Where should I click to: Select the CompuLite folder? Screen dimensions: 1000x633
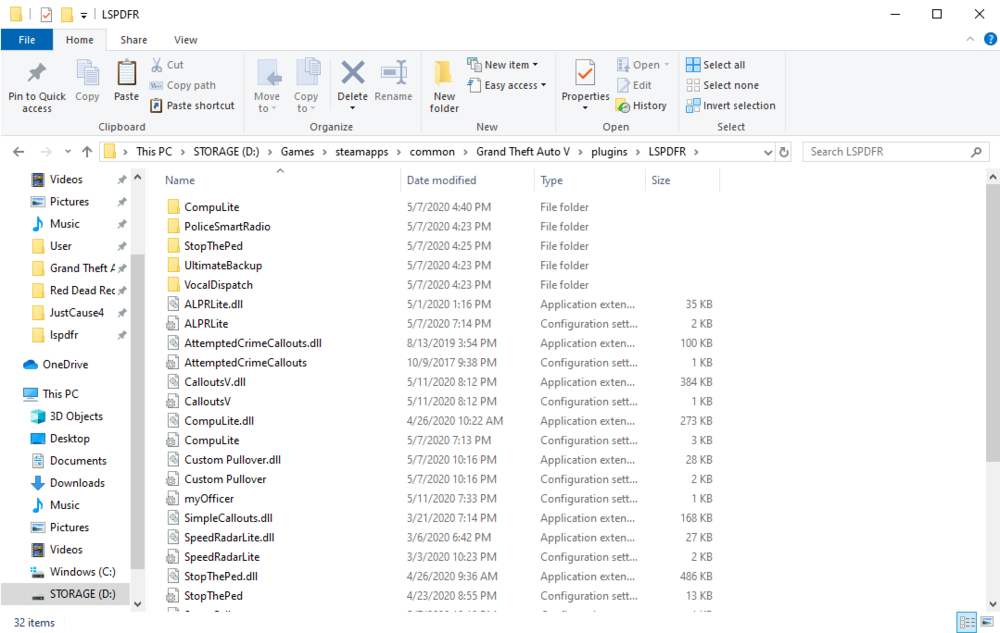coord(212,207)
